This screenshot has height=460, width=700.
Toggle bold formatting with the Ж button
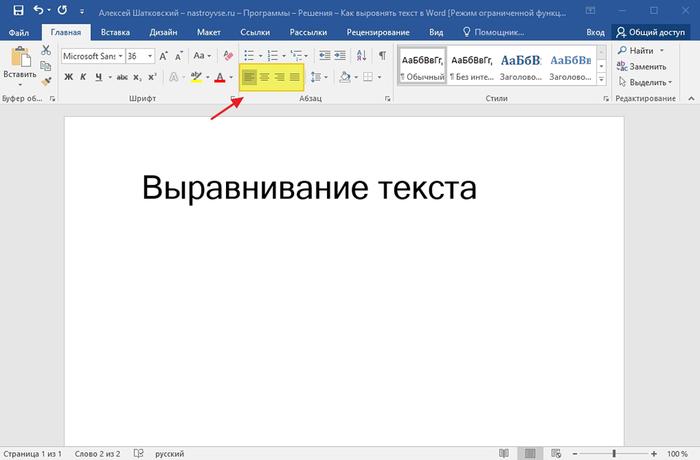(69, 77)
